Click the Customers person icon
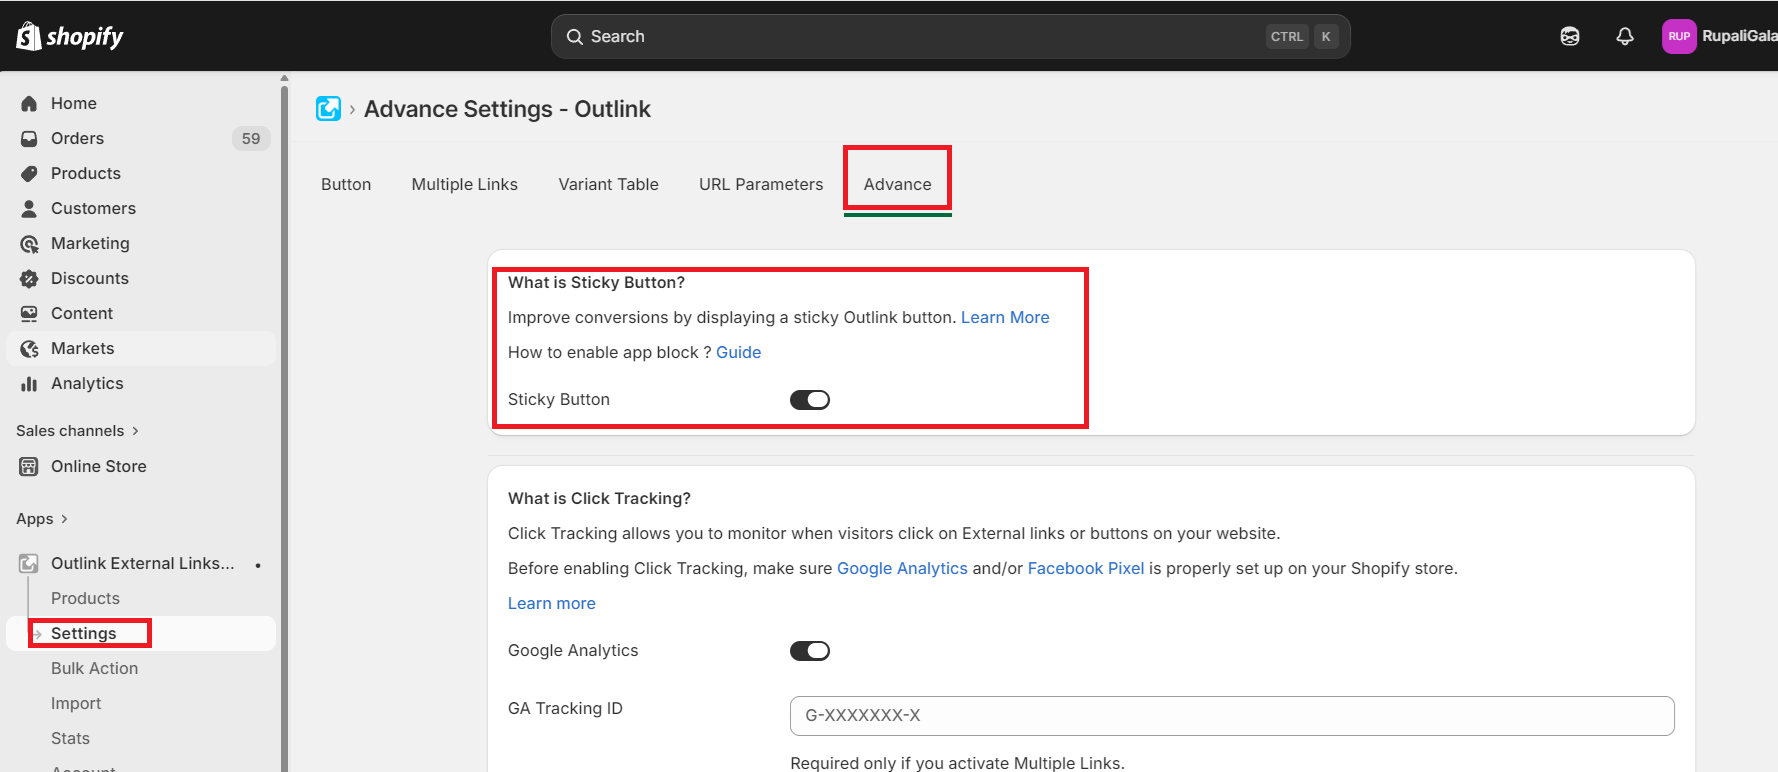This screenshot has height=772, width=1778. (29, 208)
